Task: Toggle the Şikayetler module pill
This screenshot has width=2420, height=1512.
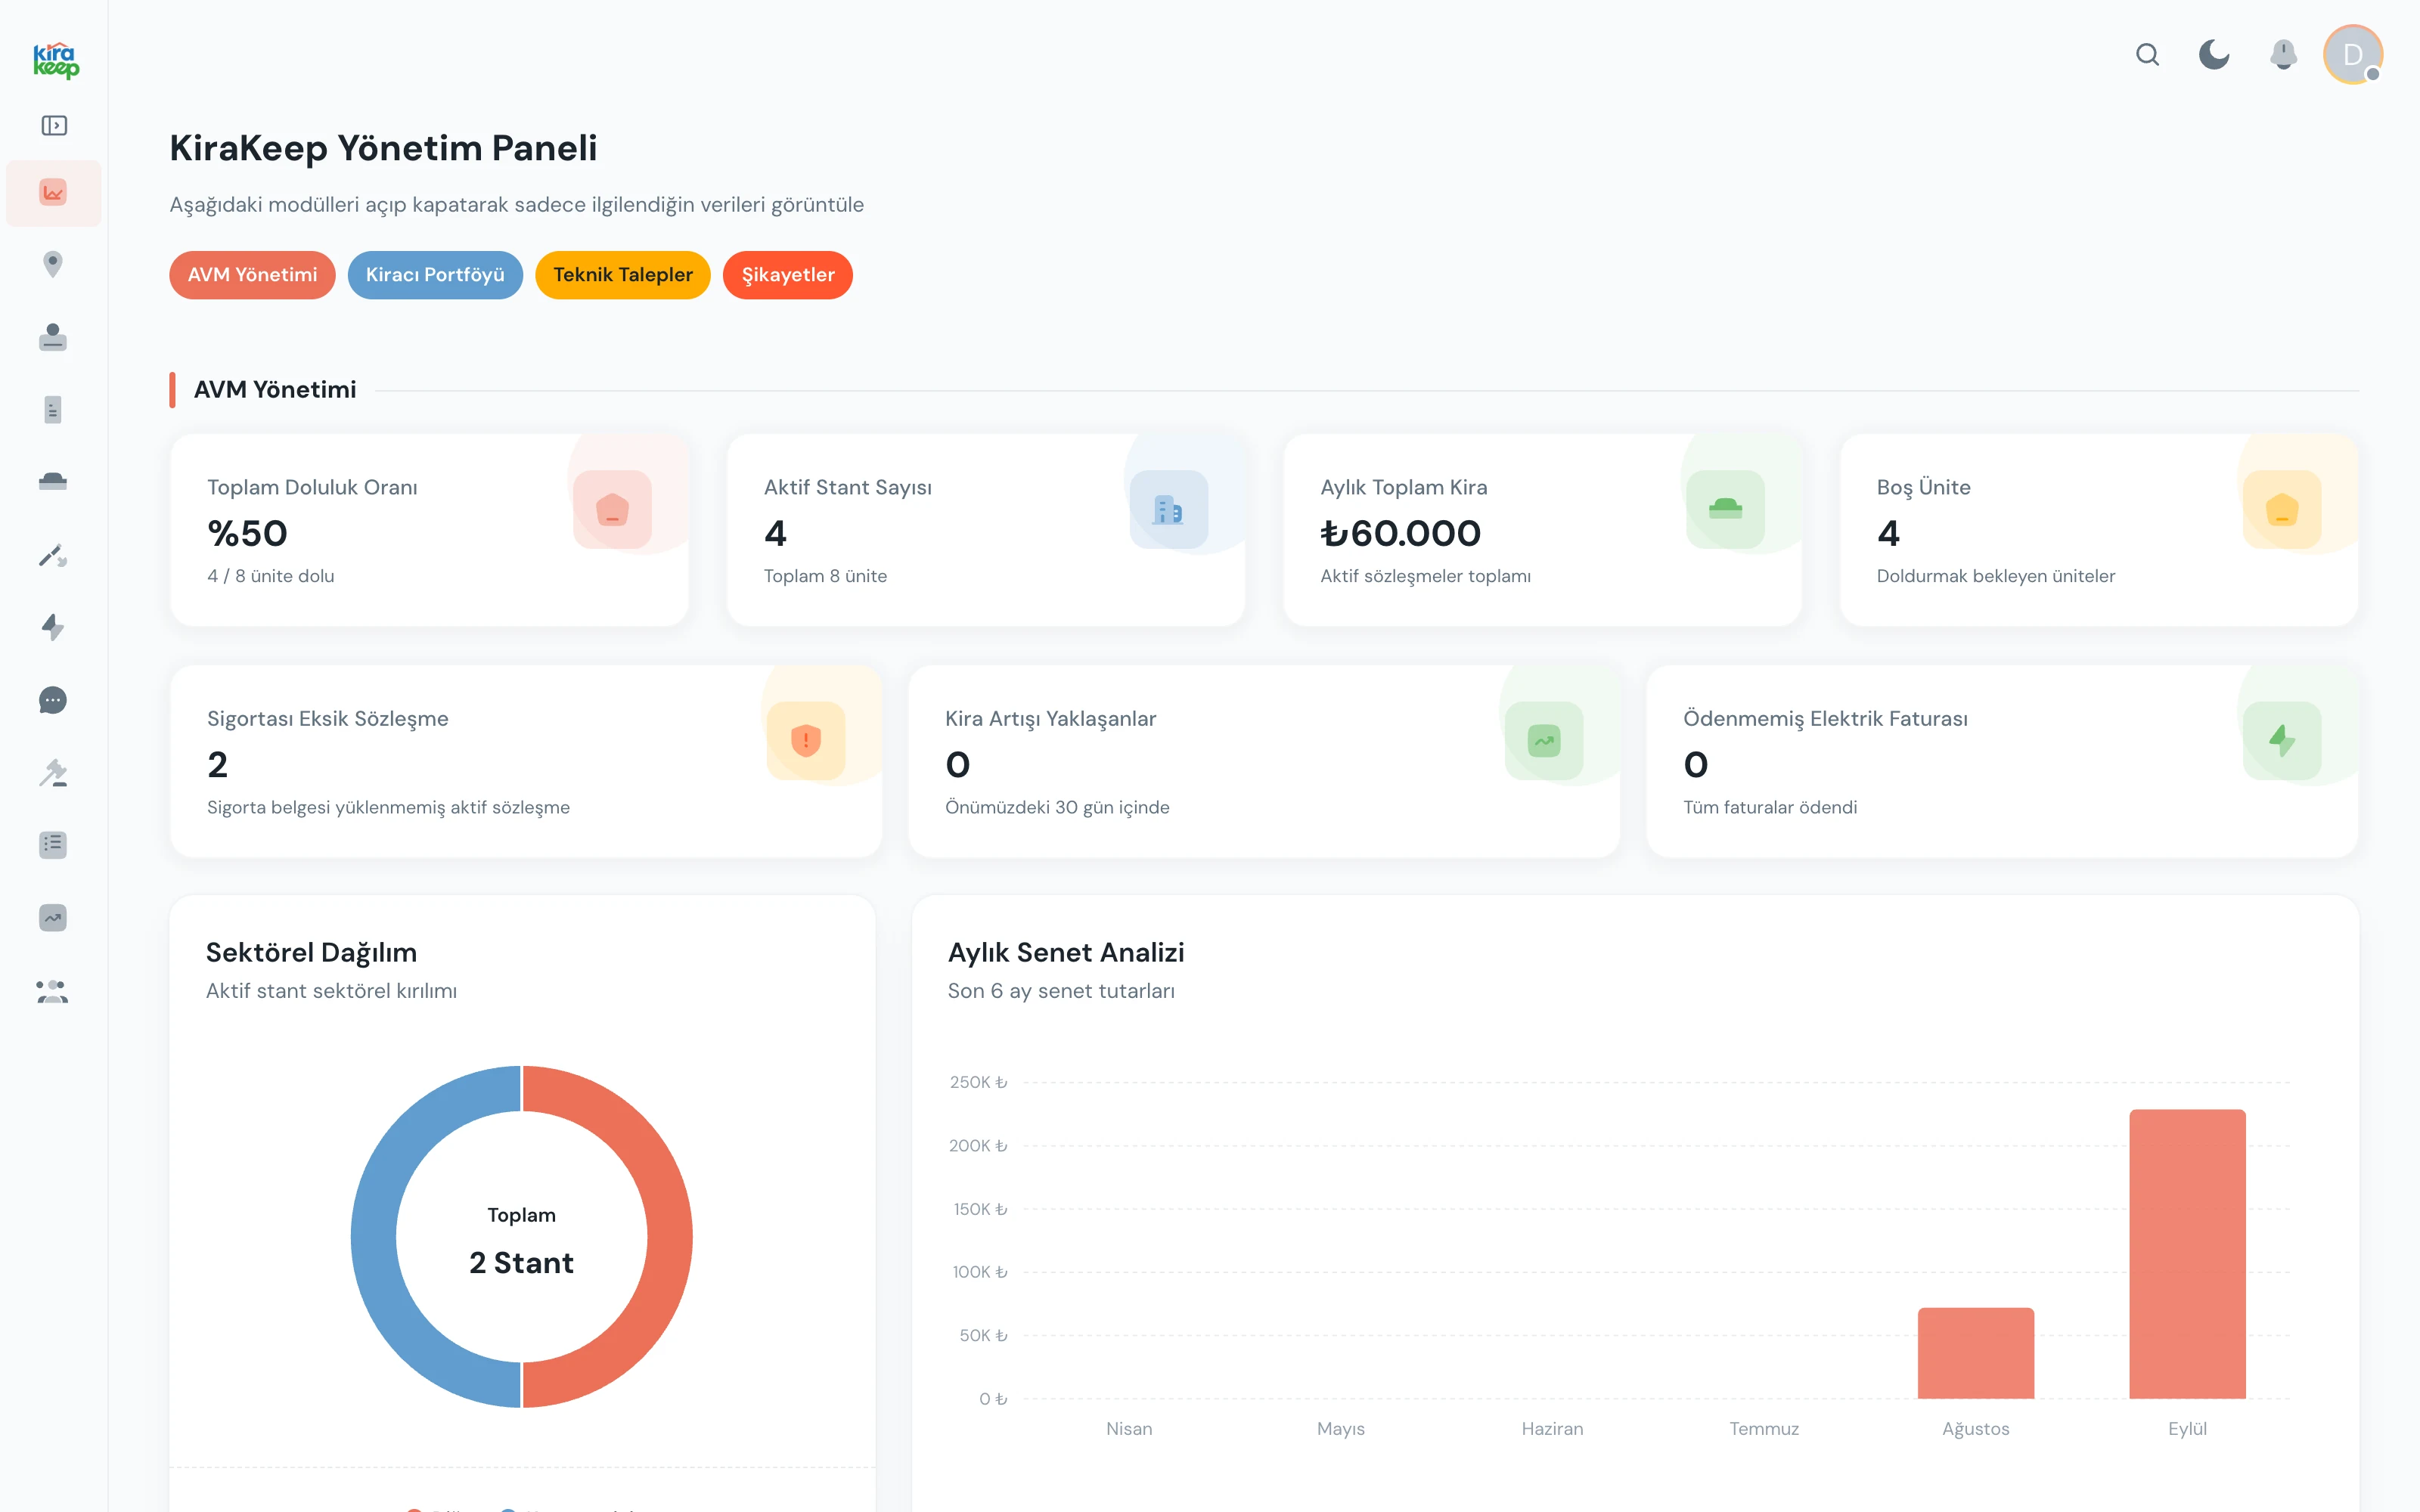Action: coord(788,275)
